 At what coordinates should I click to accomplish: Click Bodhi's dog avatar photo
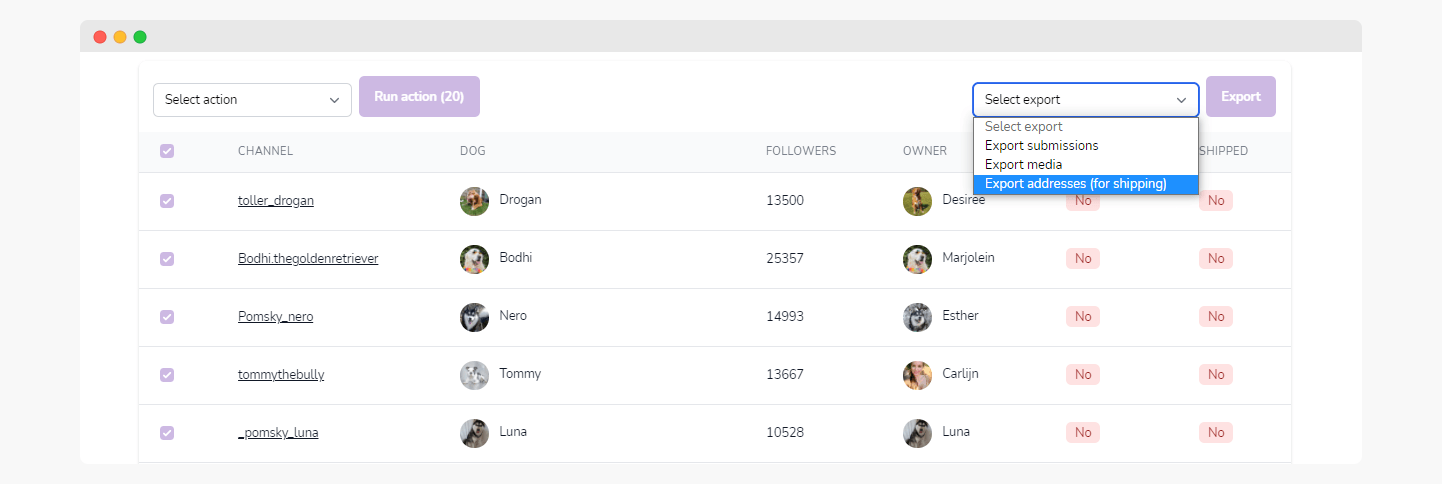[x=474, y=259]
